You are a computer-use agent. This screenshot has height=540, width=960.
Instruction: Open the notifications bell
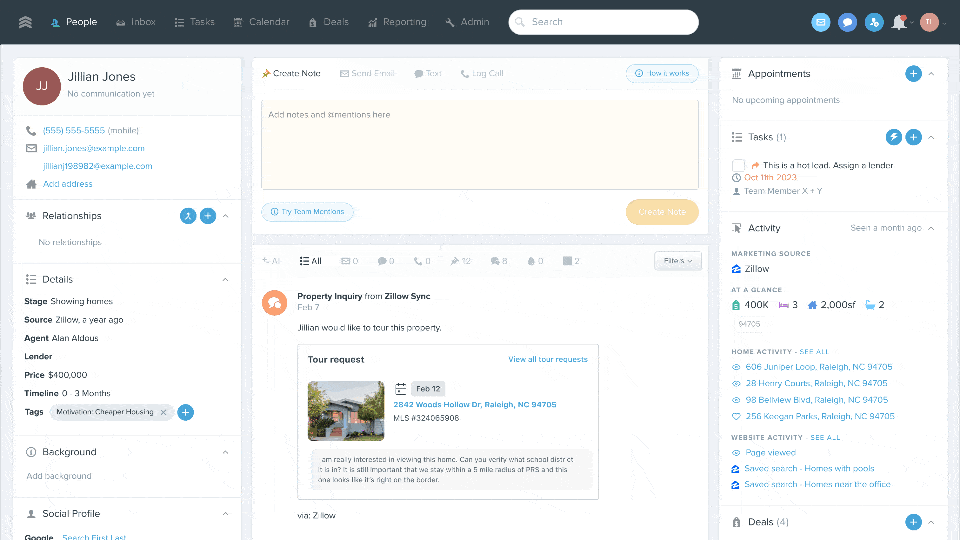click(x=899, y=22)
